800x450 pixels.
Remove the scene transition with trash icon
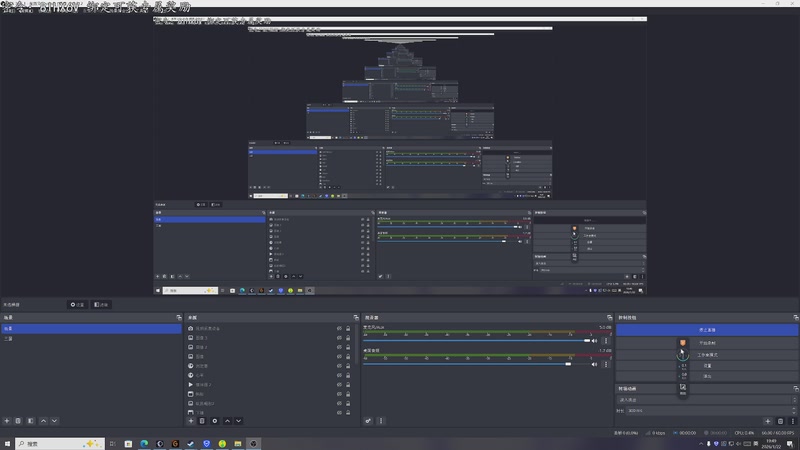[780, 421]
